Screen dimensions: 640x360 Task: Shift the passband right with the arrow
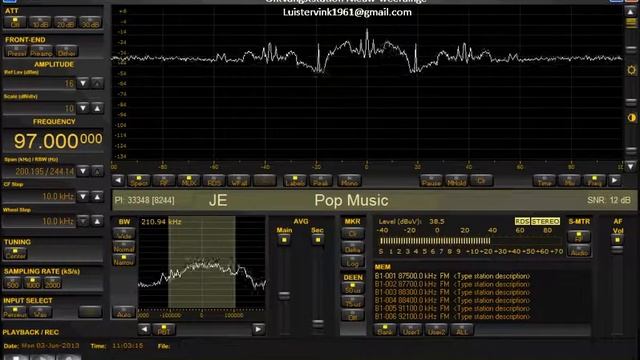click(258, 329)
